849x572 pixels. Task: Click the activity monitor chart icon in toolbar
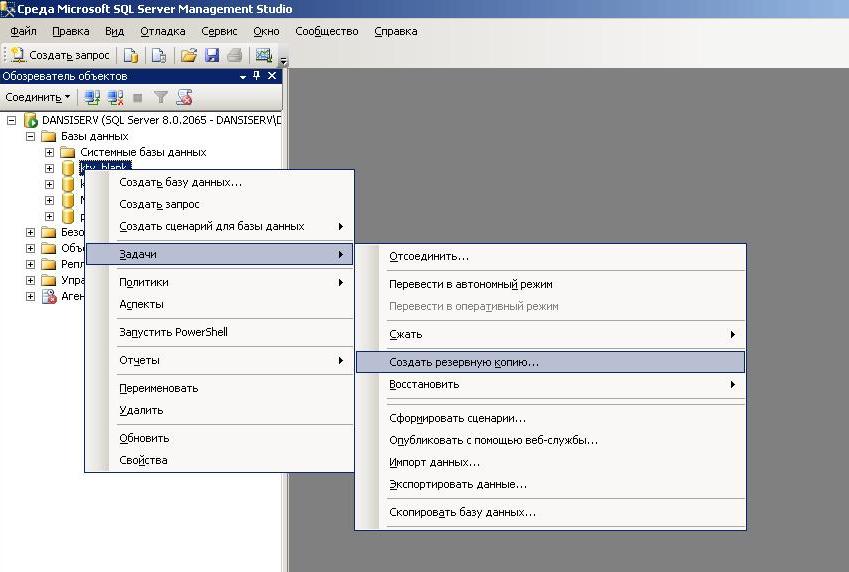click(264, 55)
